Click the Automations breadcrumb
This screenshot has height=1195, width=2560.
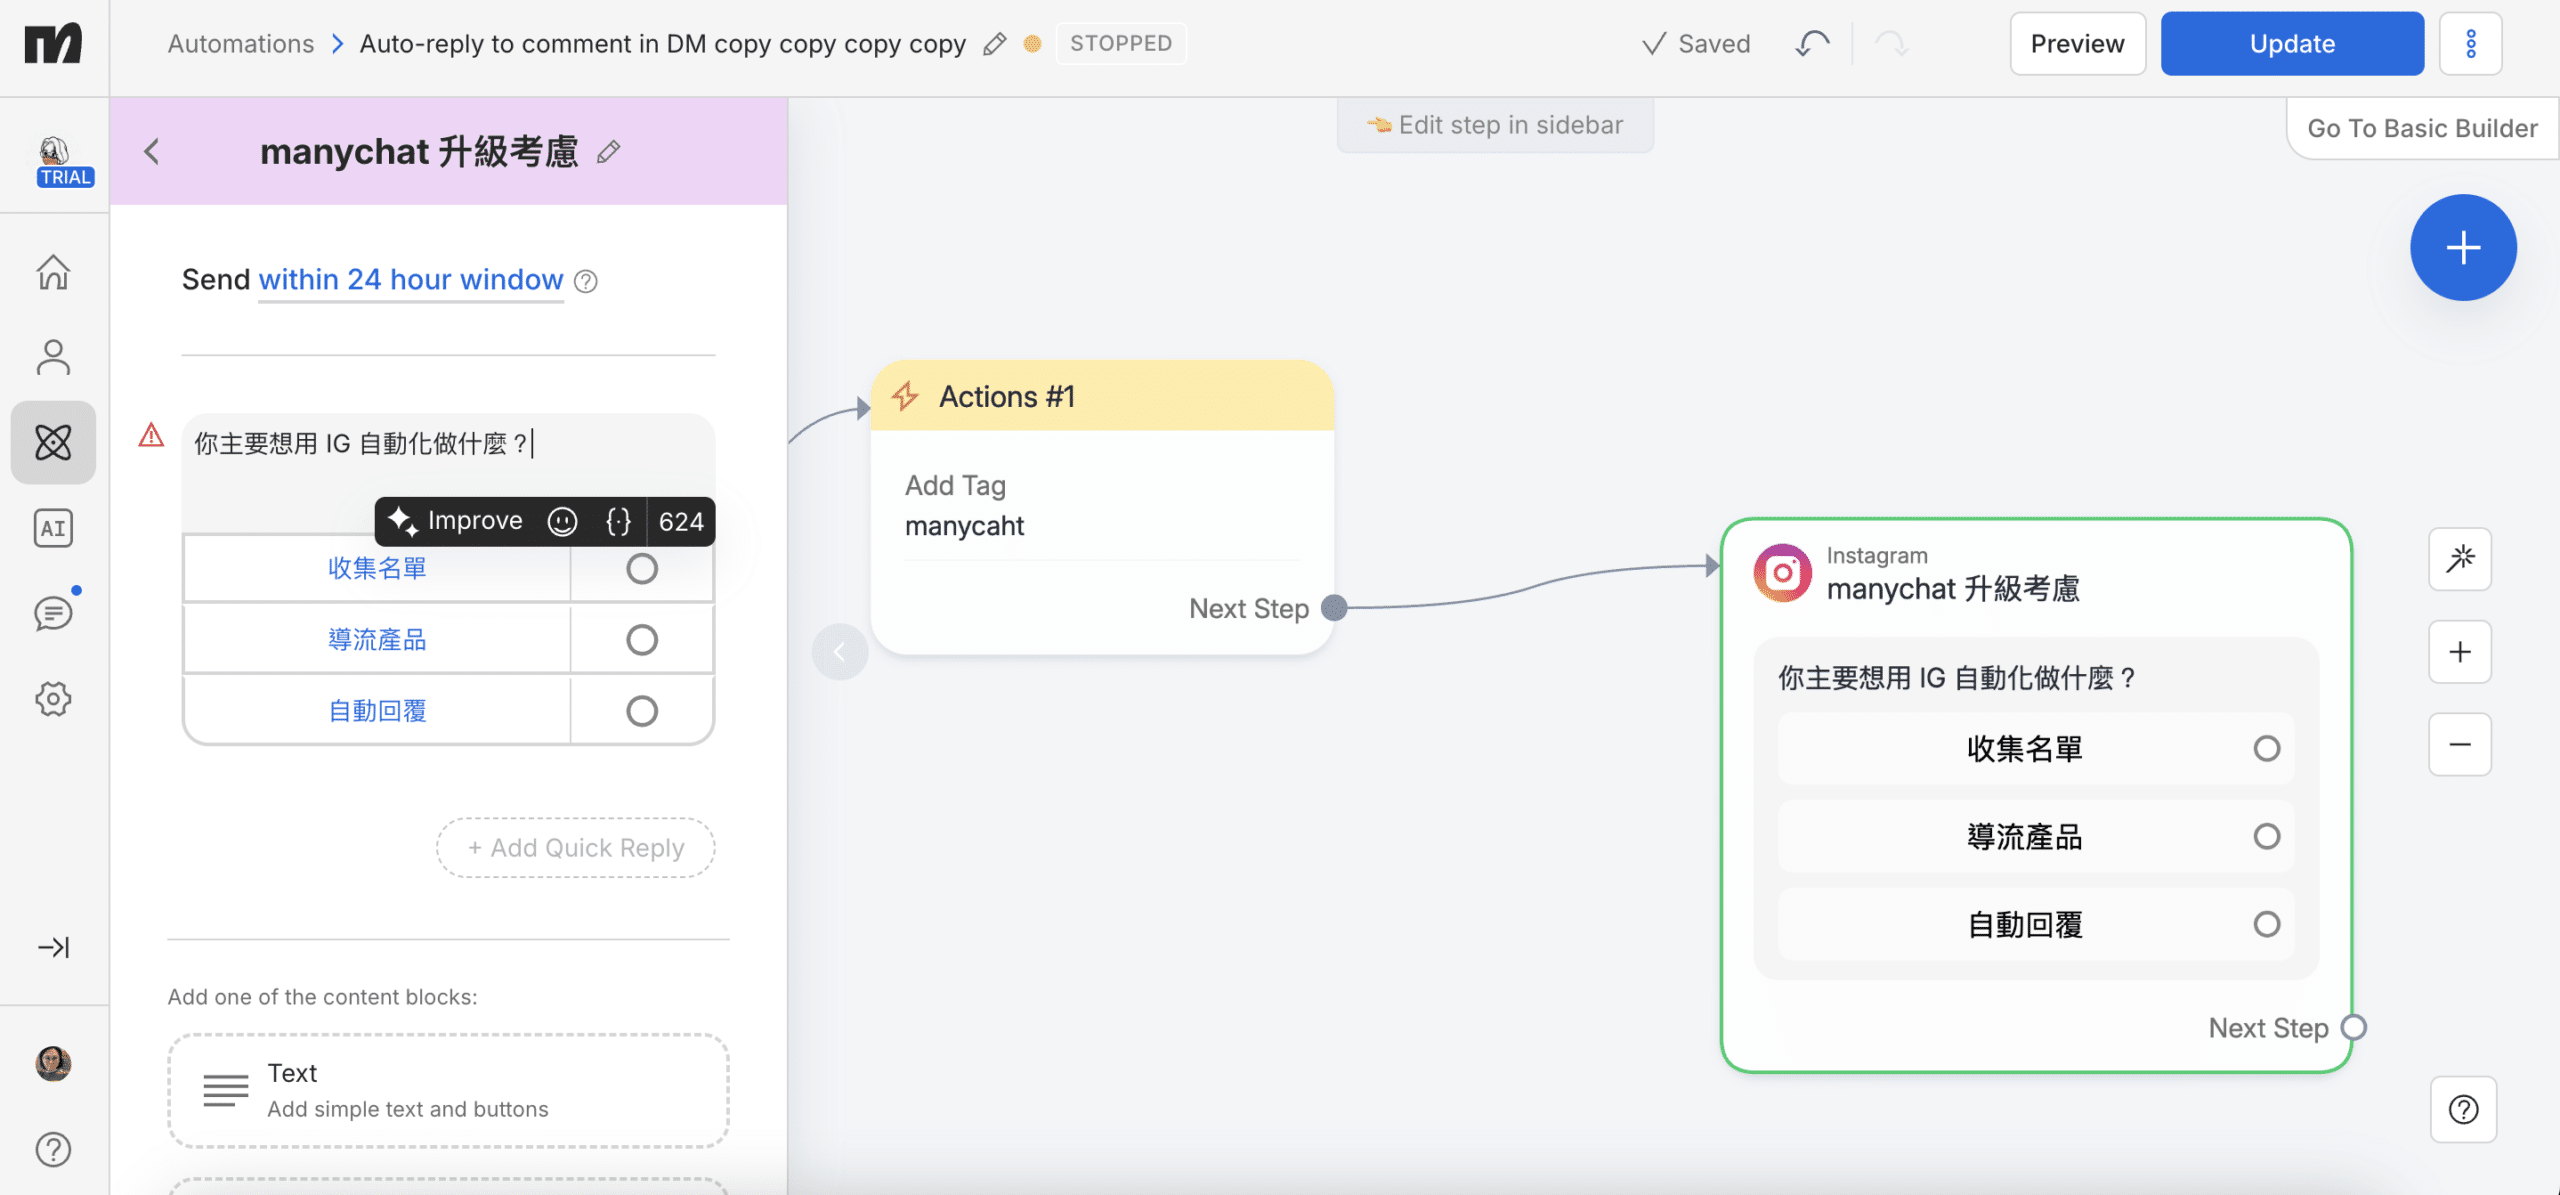tap(241, 44)
